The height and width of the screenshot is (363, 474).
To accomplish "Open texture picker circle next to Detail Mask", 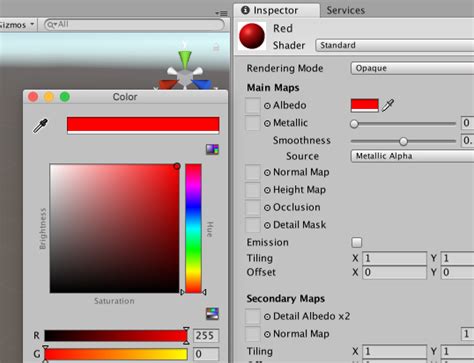I will [267, 225].
